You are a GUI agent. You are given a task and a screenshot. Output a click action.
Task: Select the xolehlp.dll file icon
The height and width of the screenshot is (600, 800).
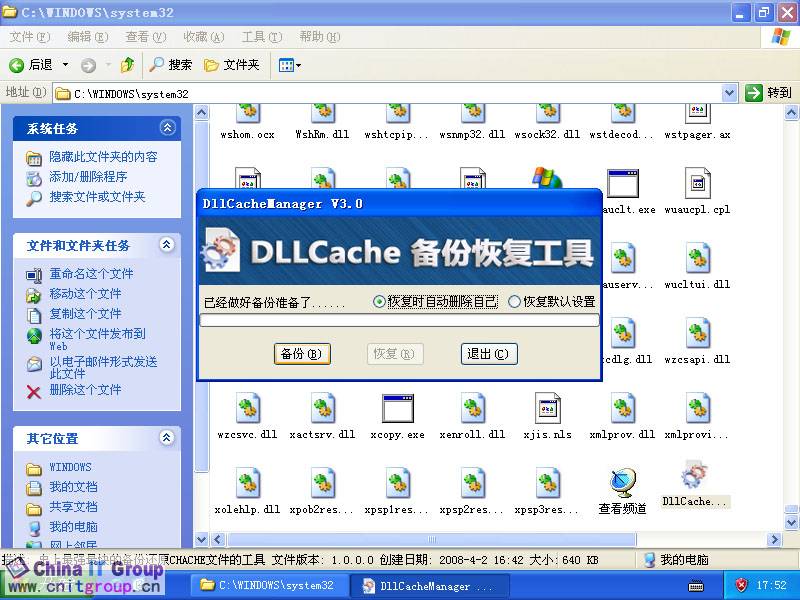click(248, 483)
